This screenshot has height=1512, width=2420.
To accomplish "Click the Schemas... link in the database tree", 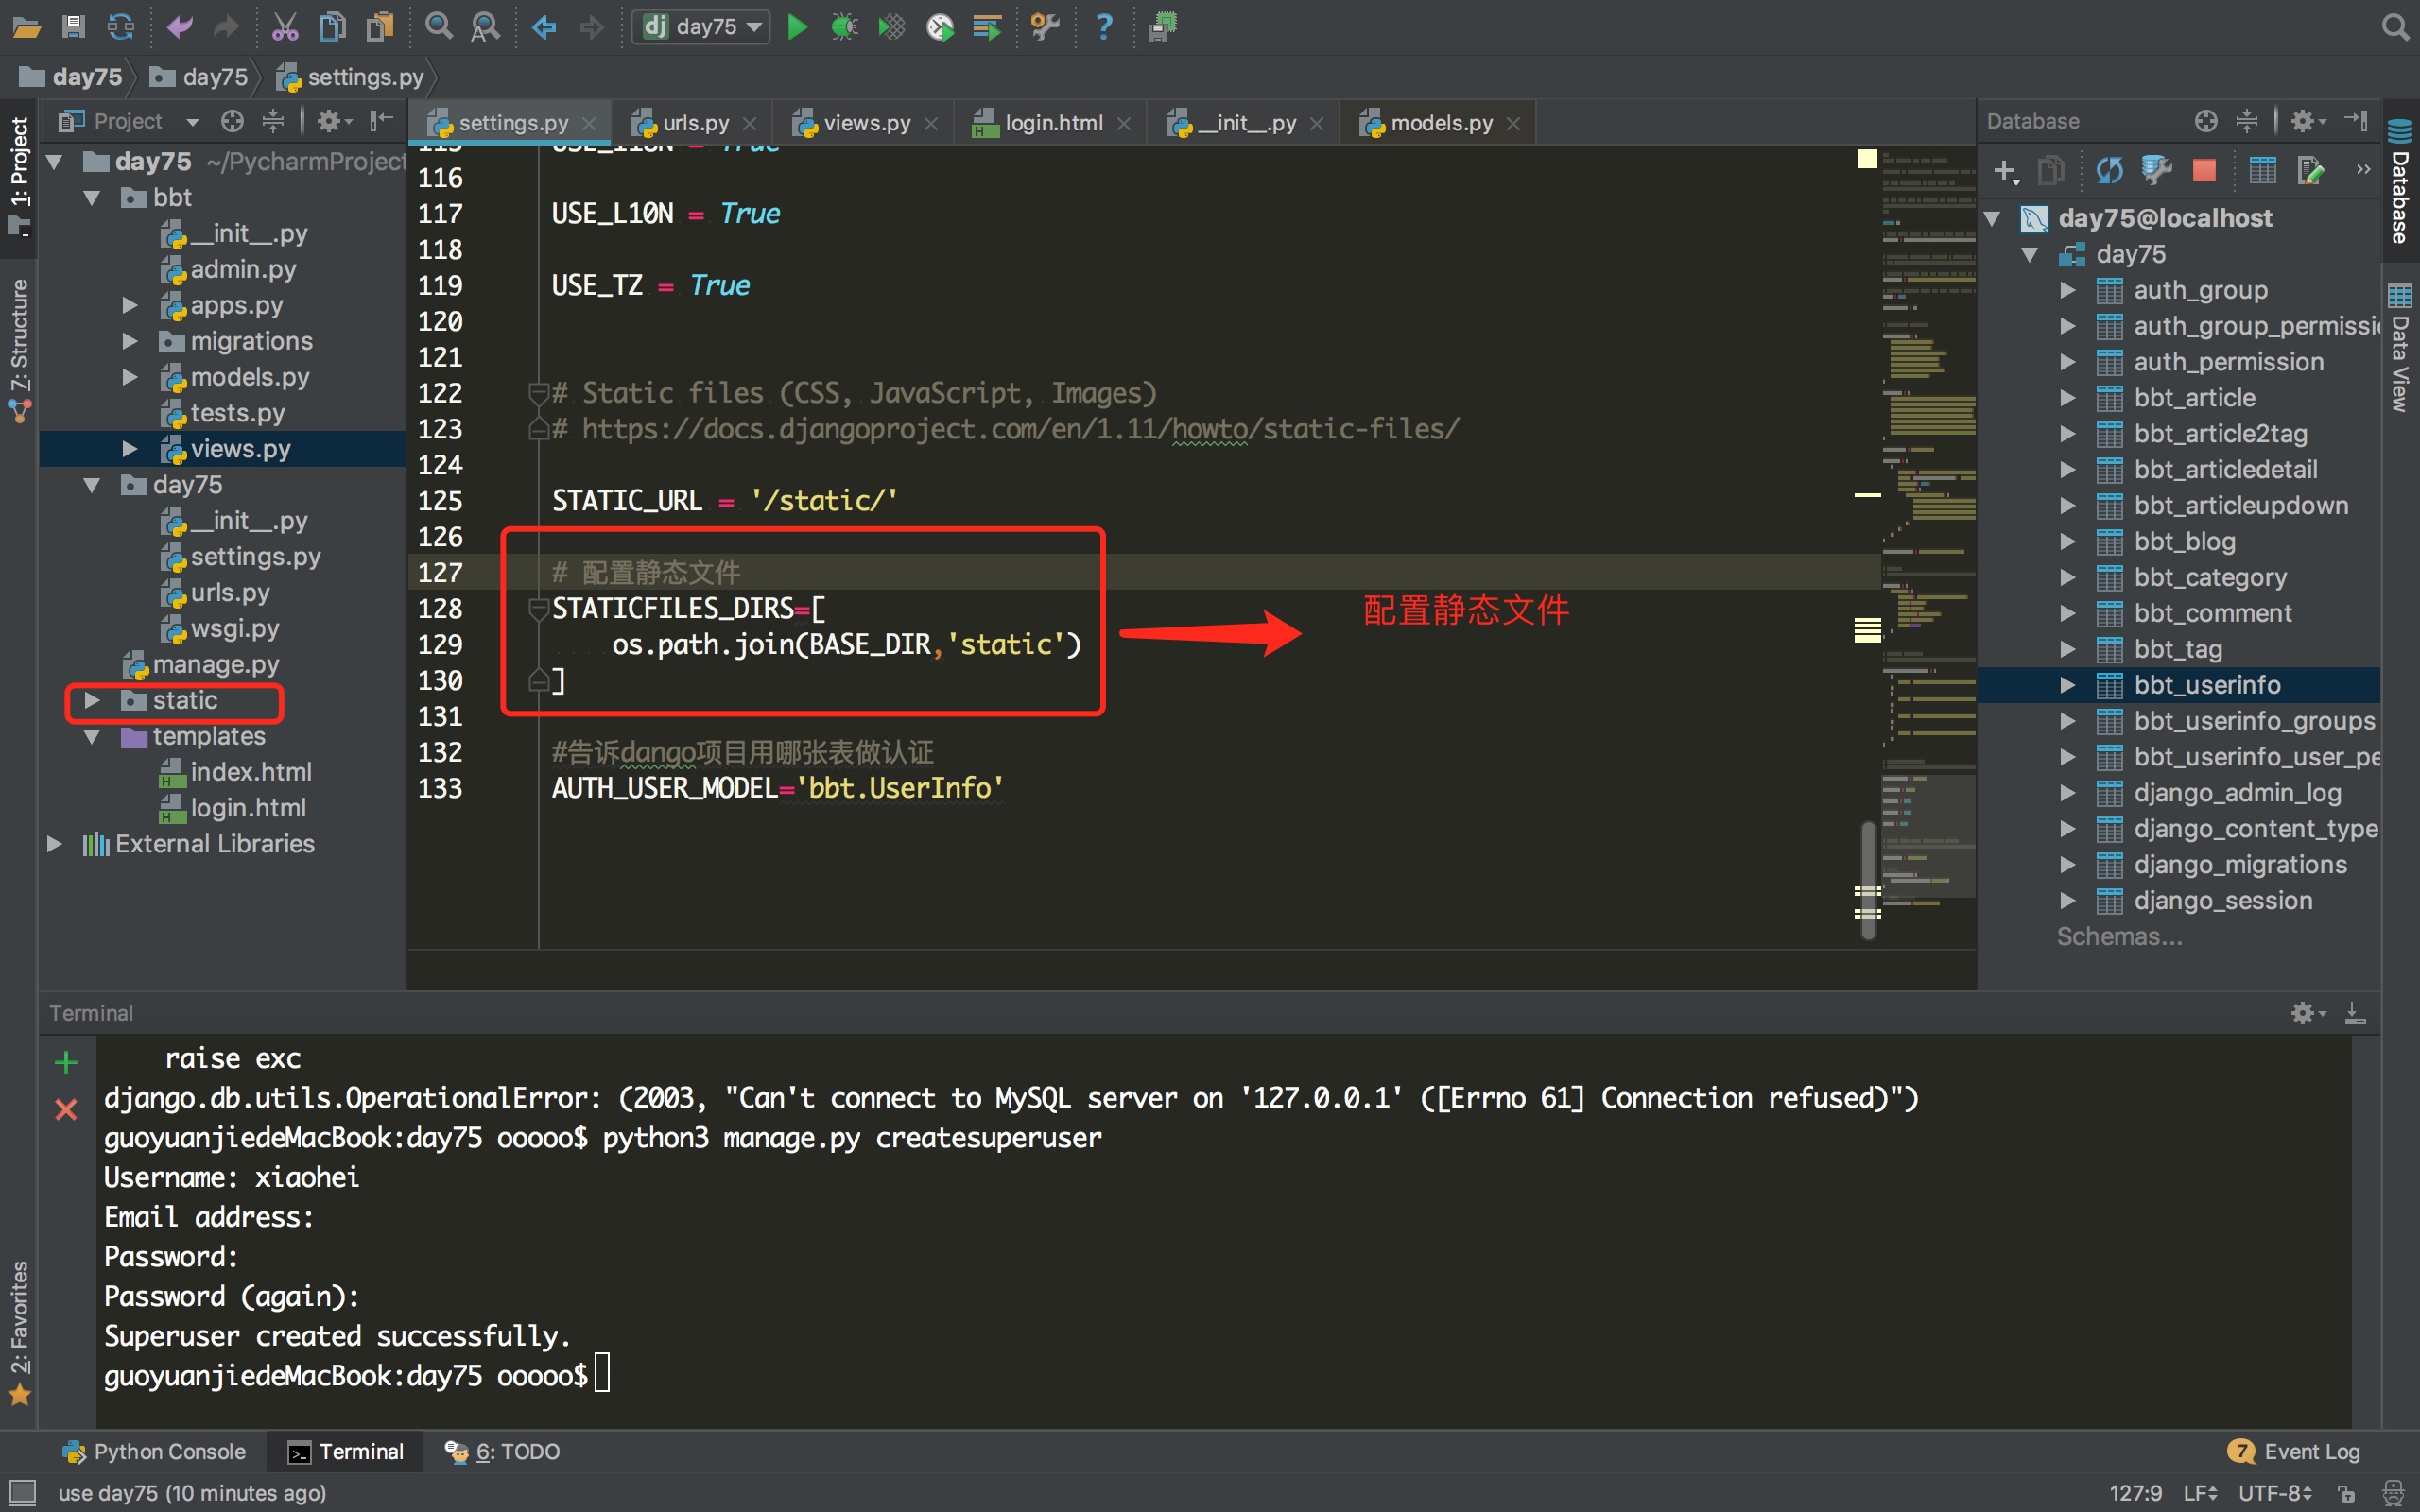I will pyautogui.click(x=2119, y=937).
